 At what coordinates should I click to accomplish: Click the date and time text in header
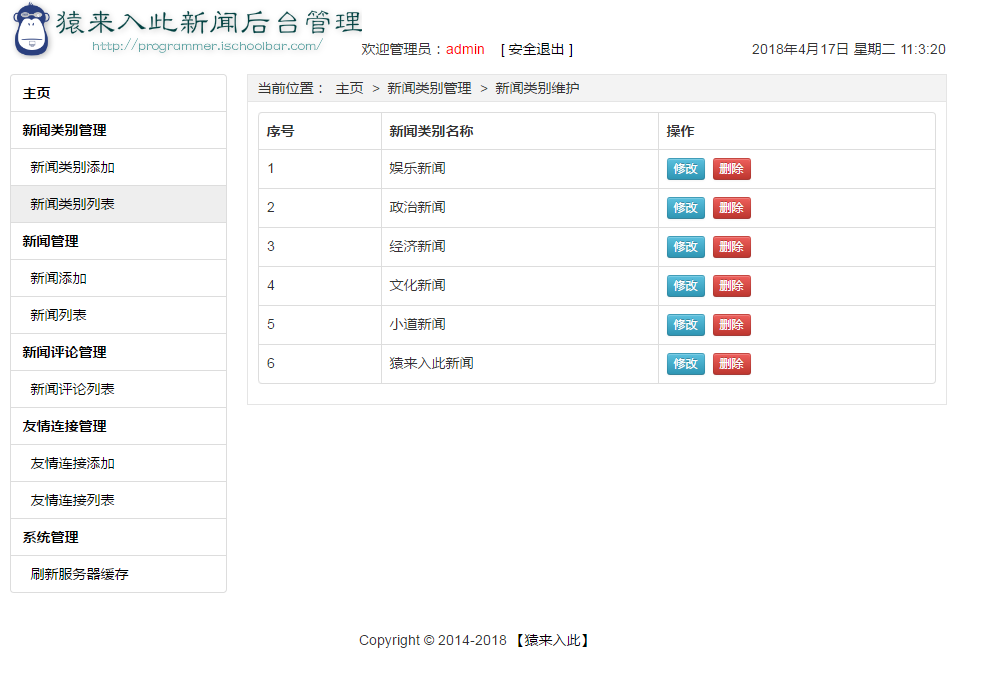click(849, 50)
